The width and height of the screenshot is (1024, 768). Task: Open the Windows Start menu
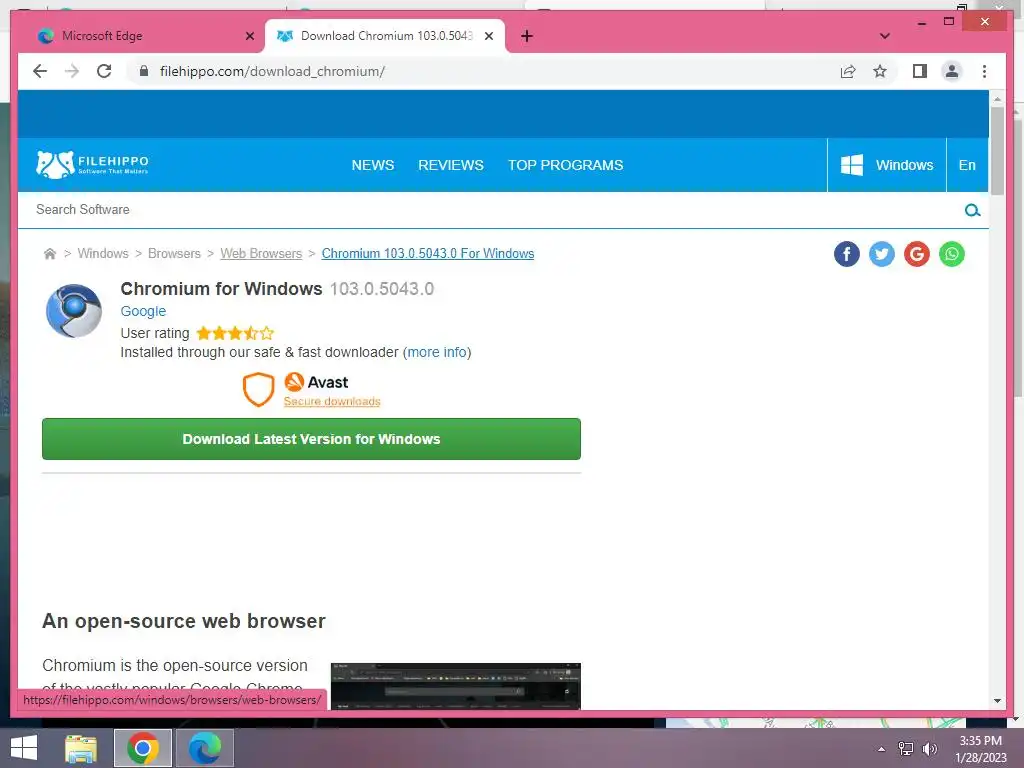(x=24, y=748)
